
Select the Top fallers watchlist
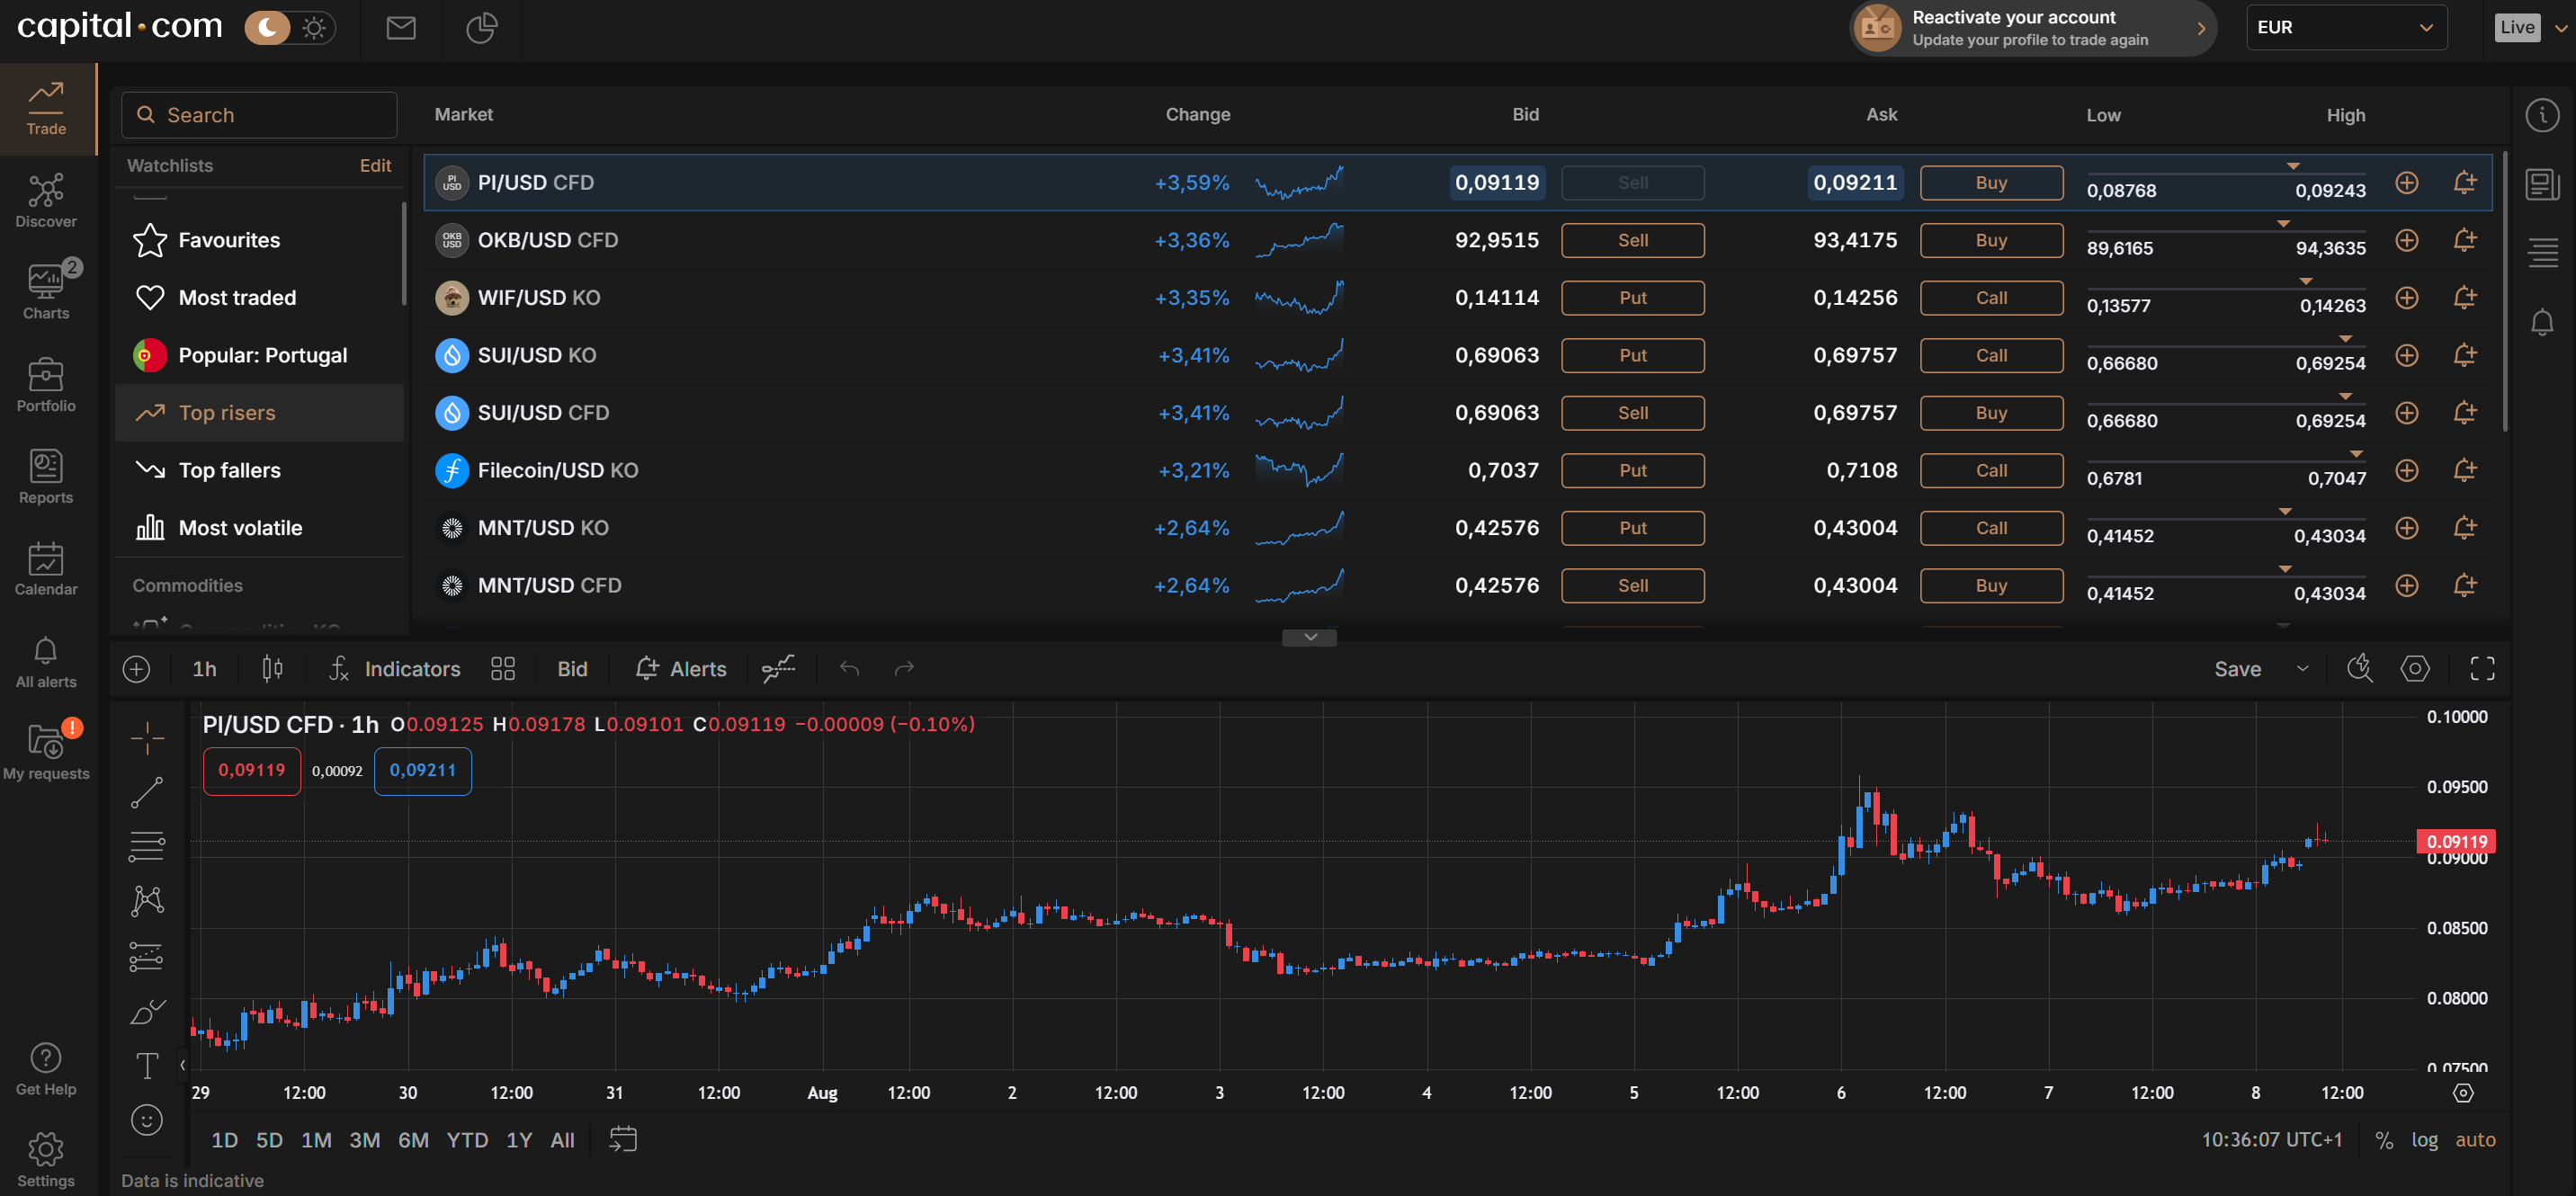click(x=260, y=470)
